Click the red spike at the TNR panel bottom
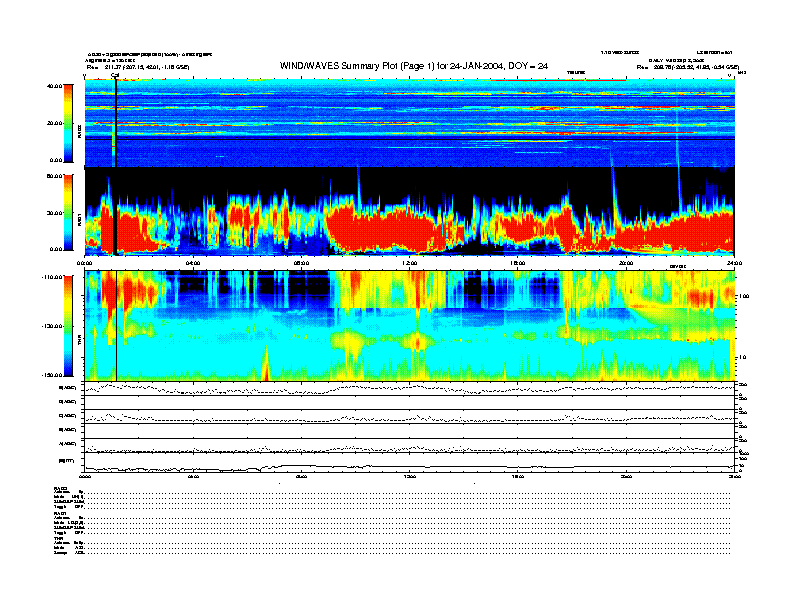 [266, 368]
